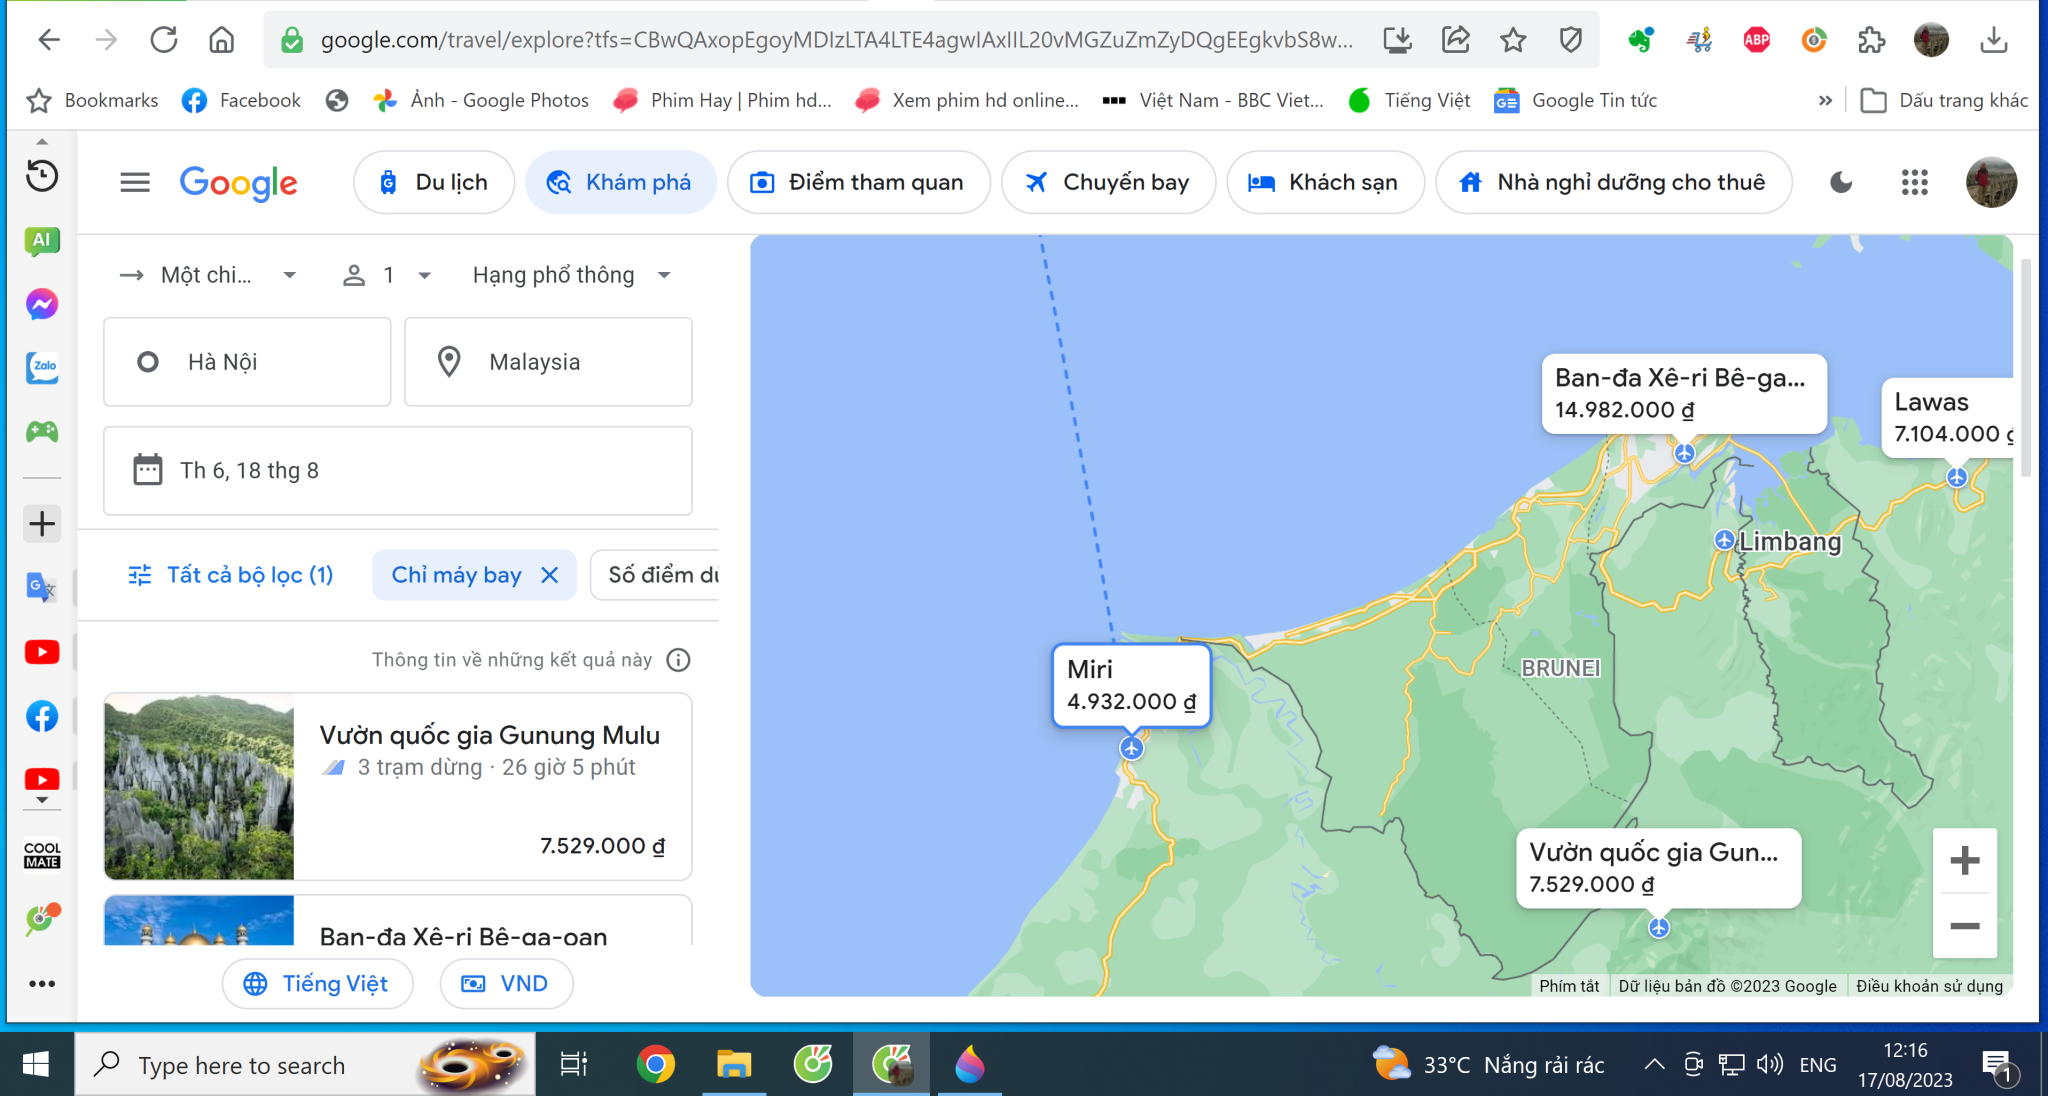Bookmark this page with the star icon

click(1513, 40)
